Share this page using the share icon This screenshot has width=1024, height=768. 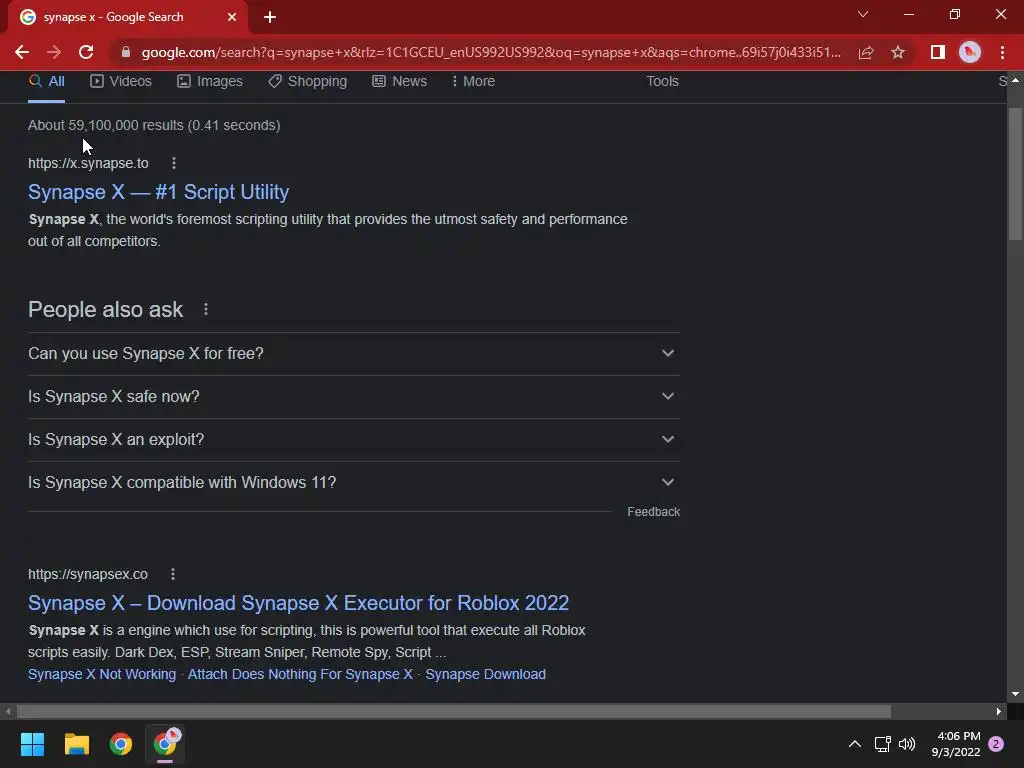click(866, 52)
